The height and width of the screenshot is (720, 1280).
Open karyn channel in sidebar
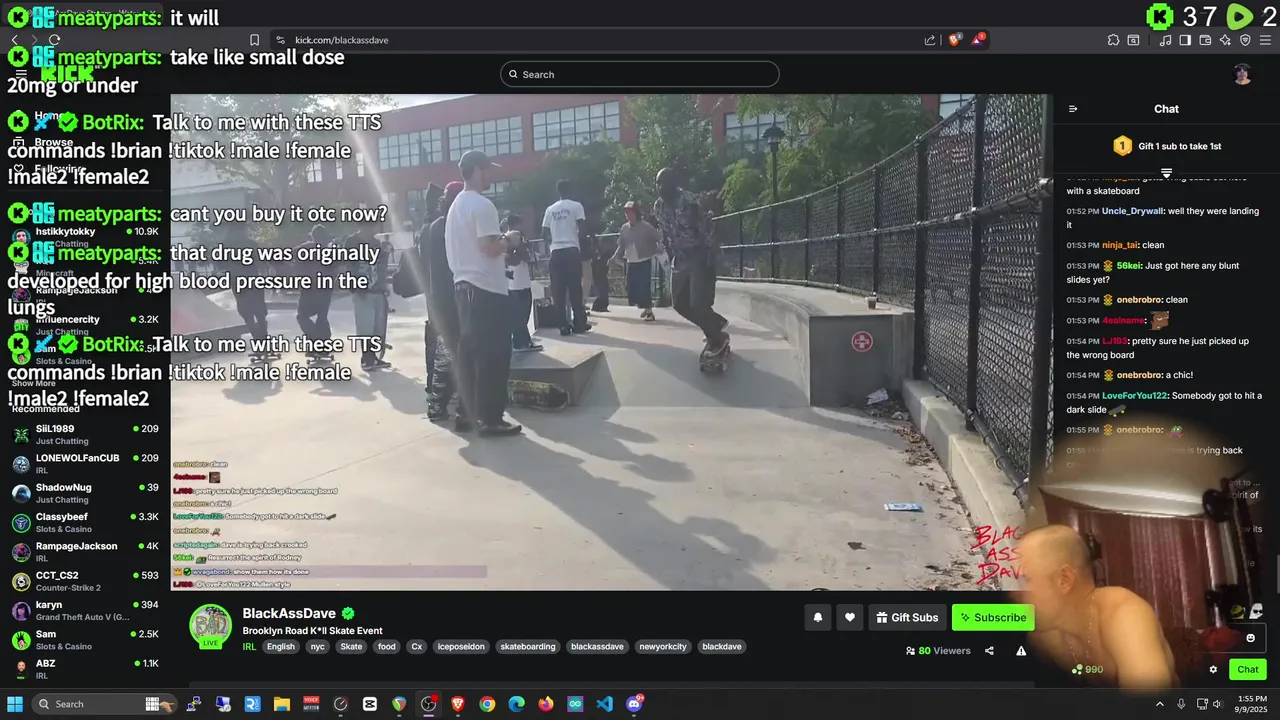(85, 610)
